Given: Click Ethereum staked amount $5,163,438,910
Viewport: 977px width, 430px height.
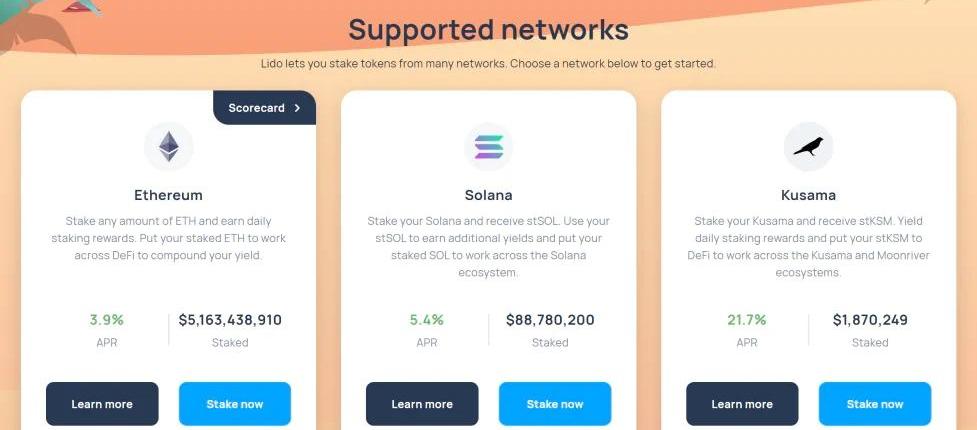Looking at the screenshot, I should [x=230, y=320].
